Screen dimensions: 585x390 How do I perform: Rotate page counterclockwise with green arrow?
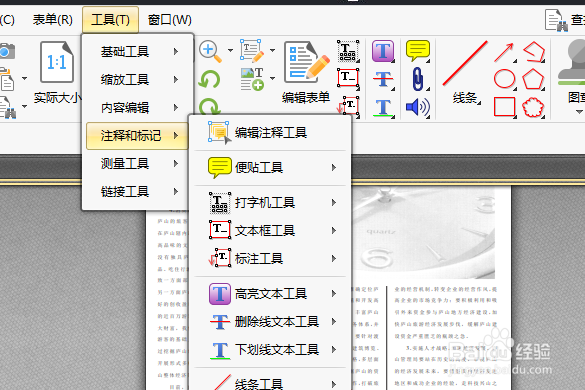(x=209, y=79)
